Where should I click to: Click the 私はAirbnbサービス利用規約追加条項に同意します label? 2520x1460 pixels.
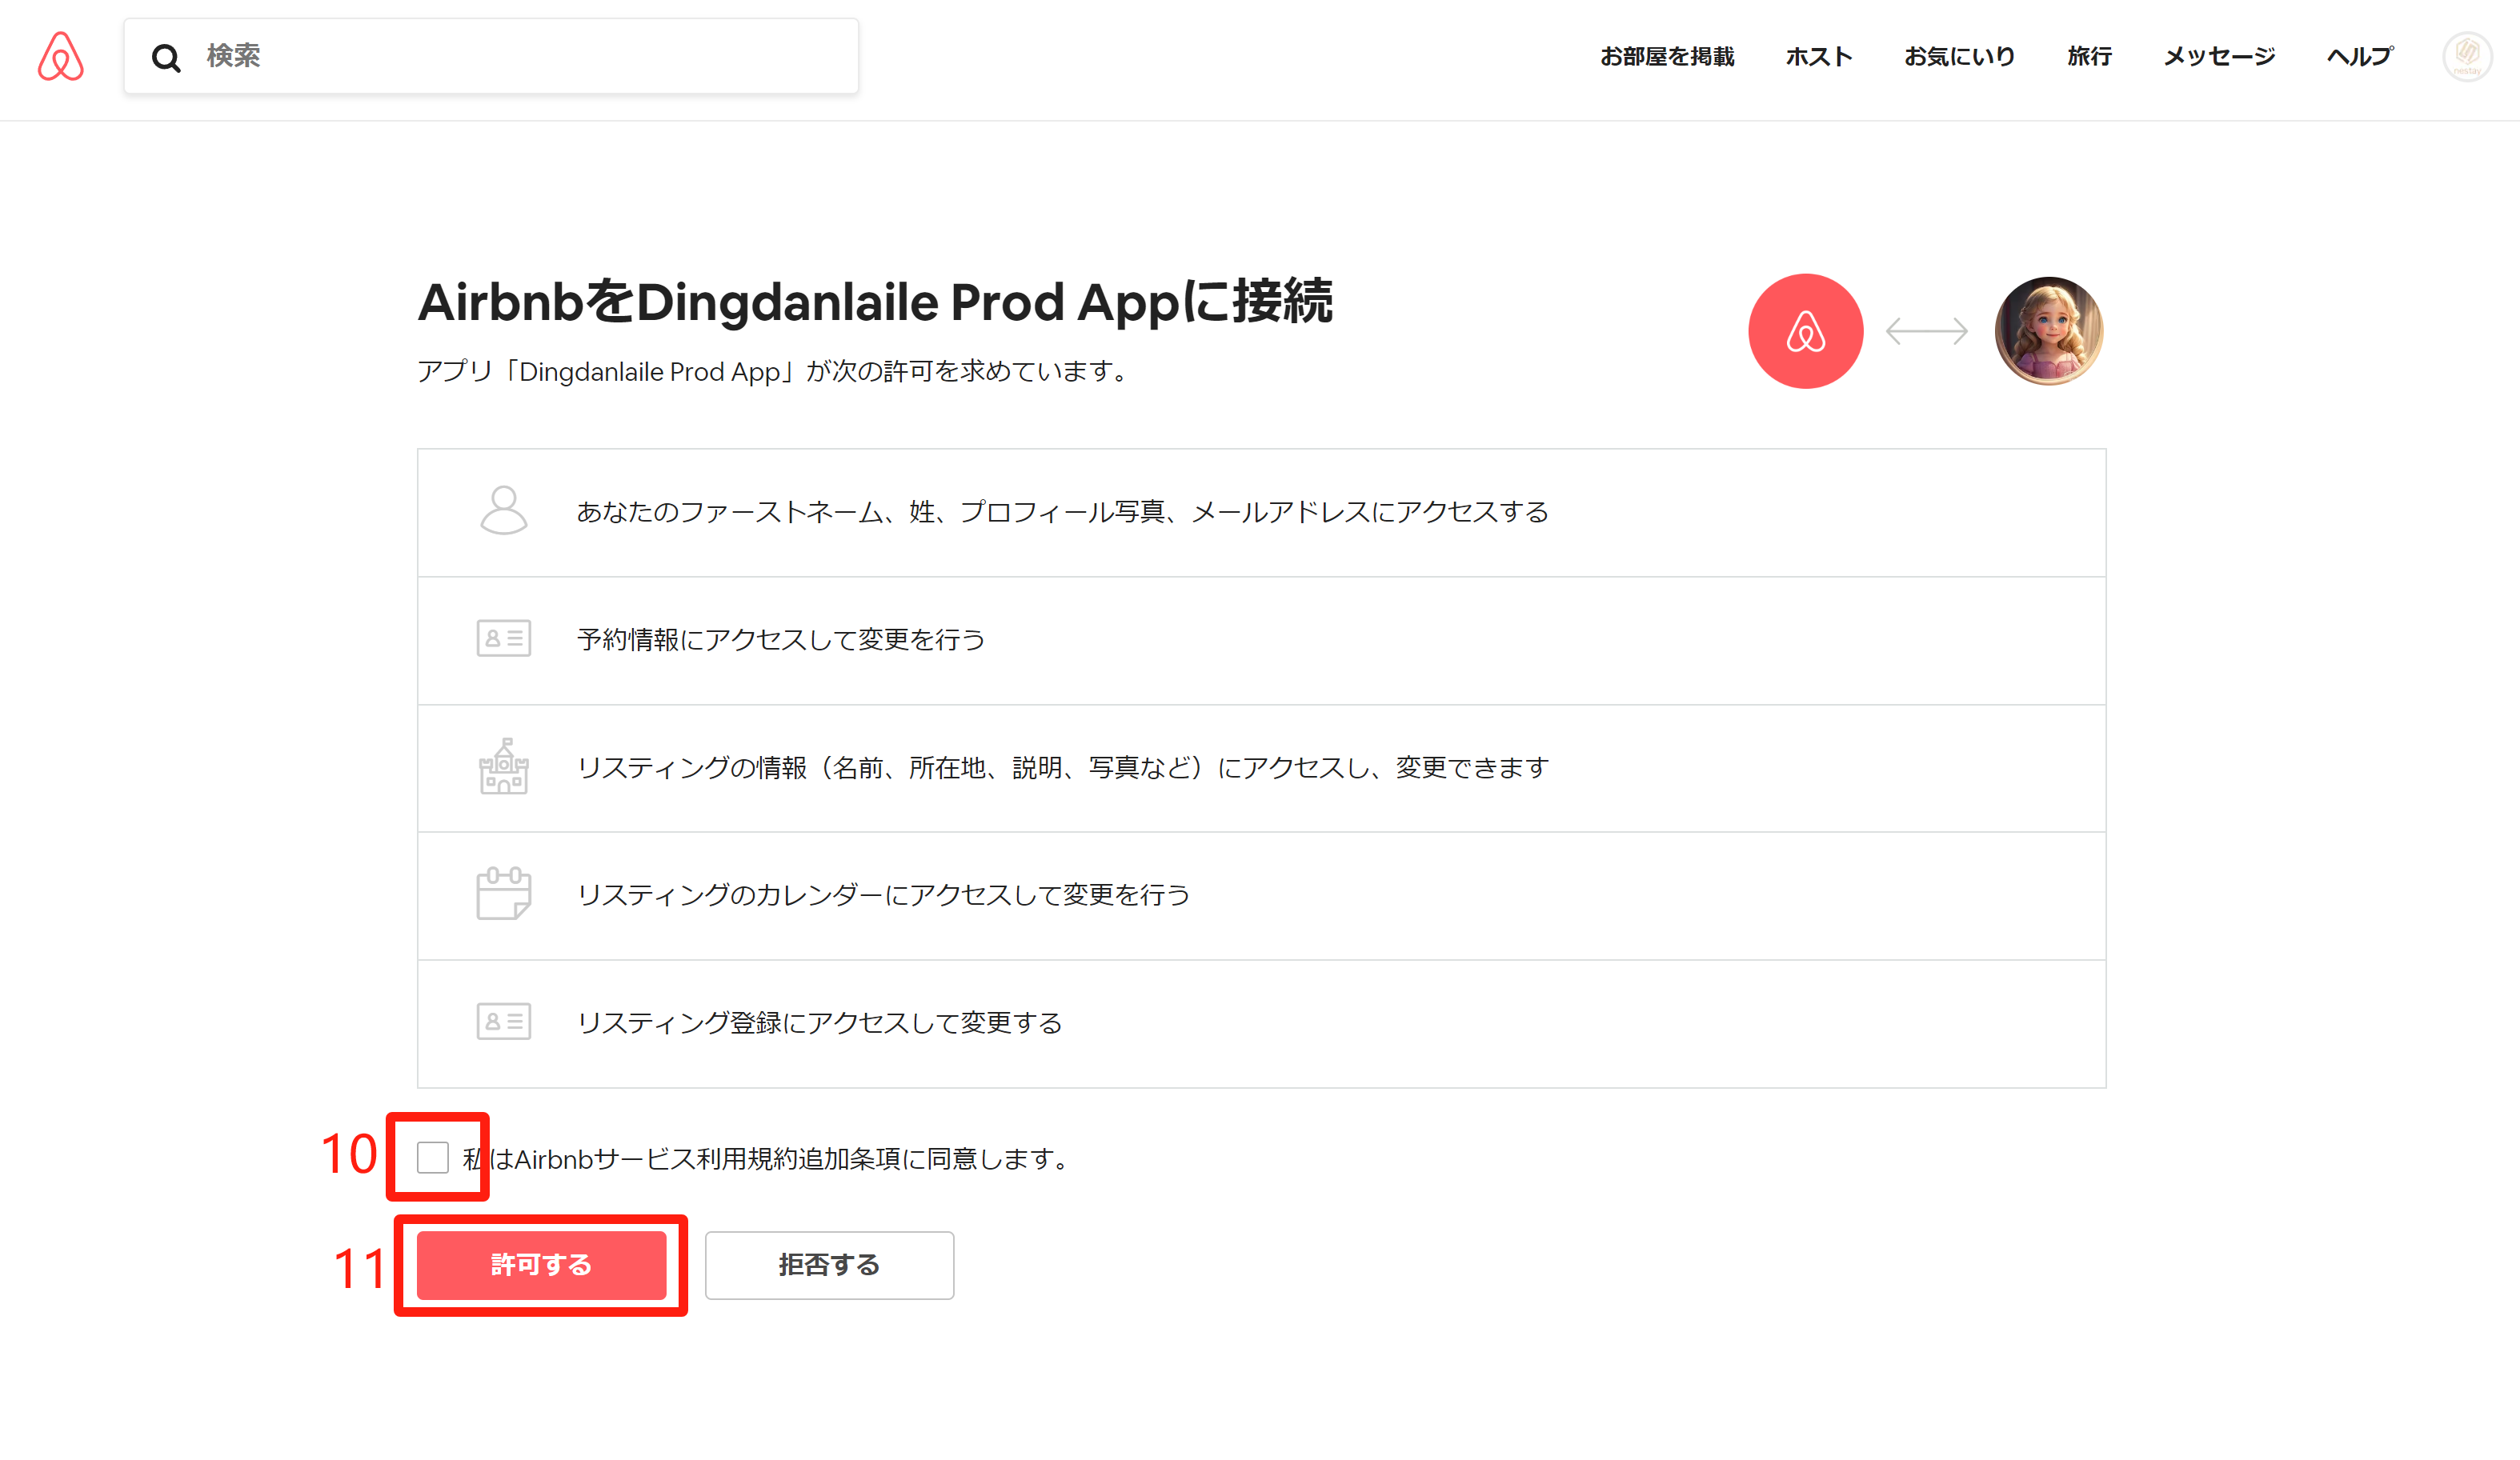[x=767, y=1158]
